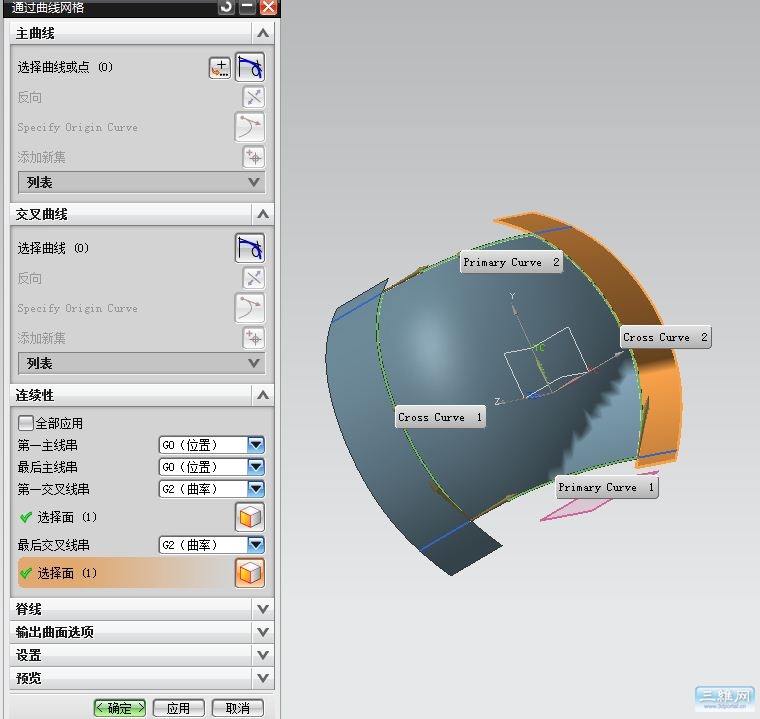The height and width of the screenshot is (719, 760).
Task: Expand 列表 under 主曲线
Action: (x=142, y=182)
